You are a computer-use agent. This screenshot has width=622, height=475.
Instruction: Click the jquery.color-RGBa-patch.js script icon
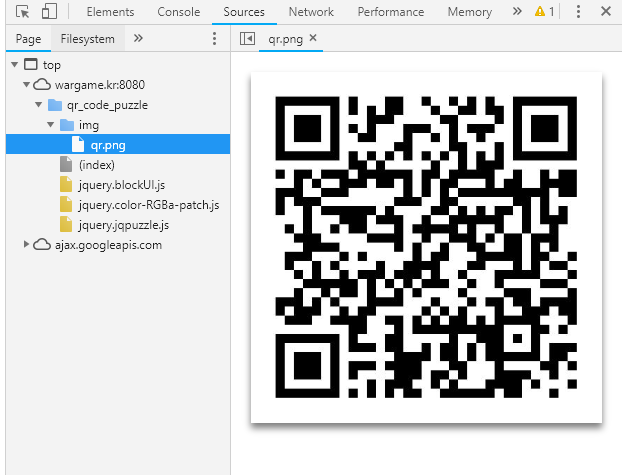[66, 204]
